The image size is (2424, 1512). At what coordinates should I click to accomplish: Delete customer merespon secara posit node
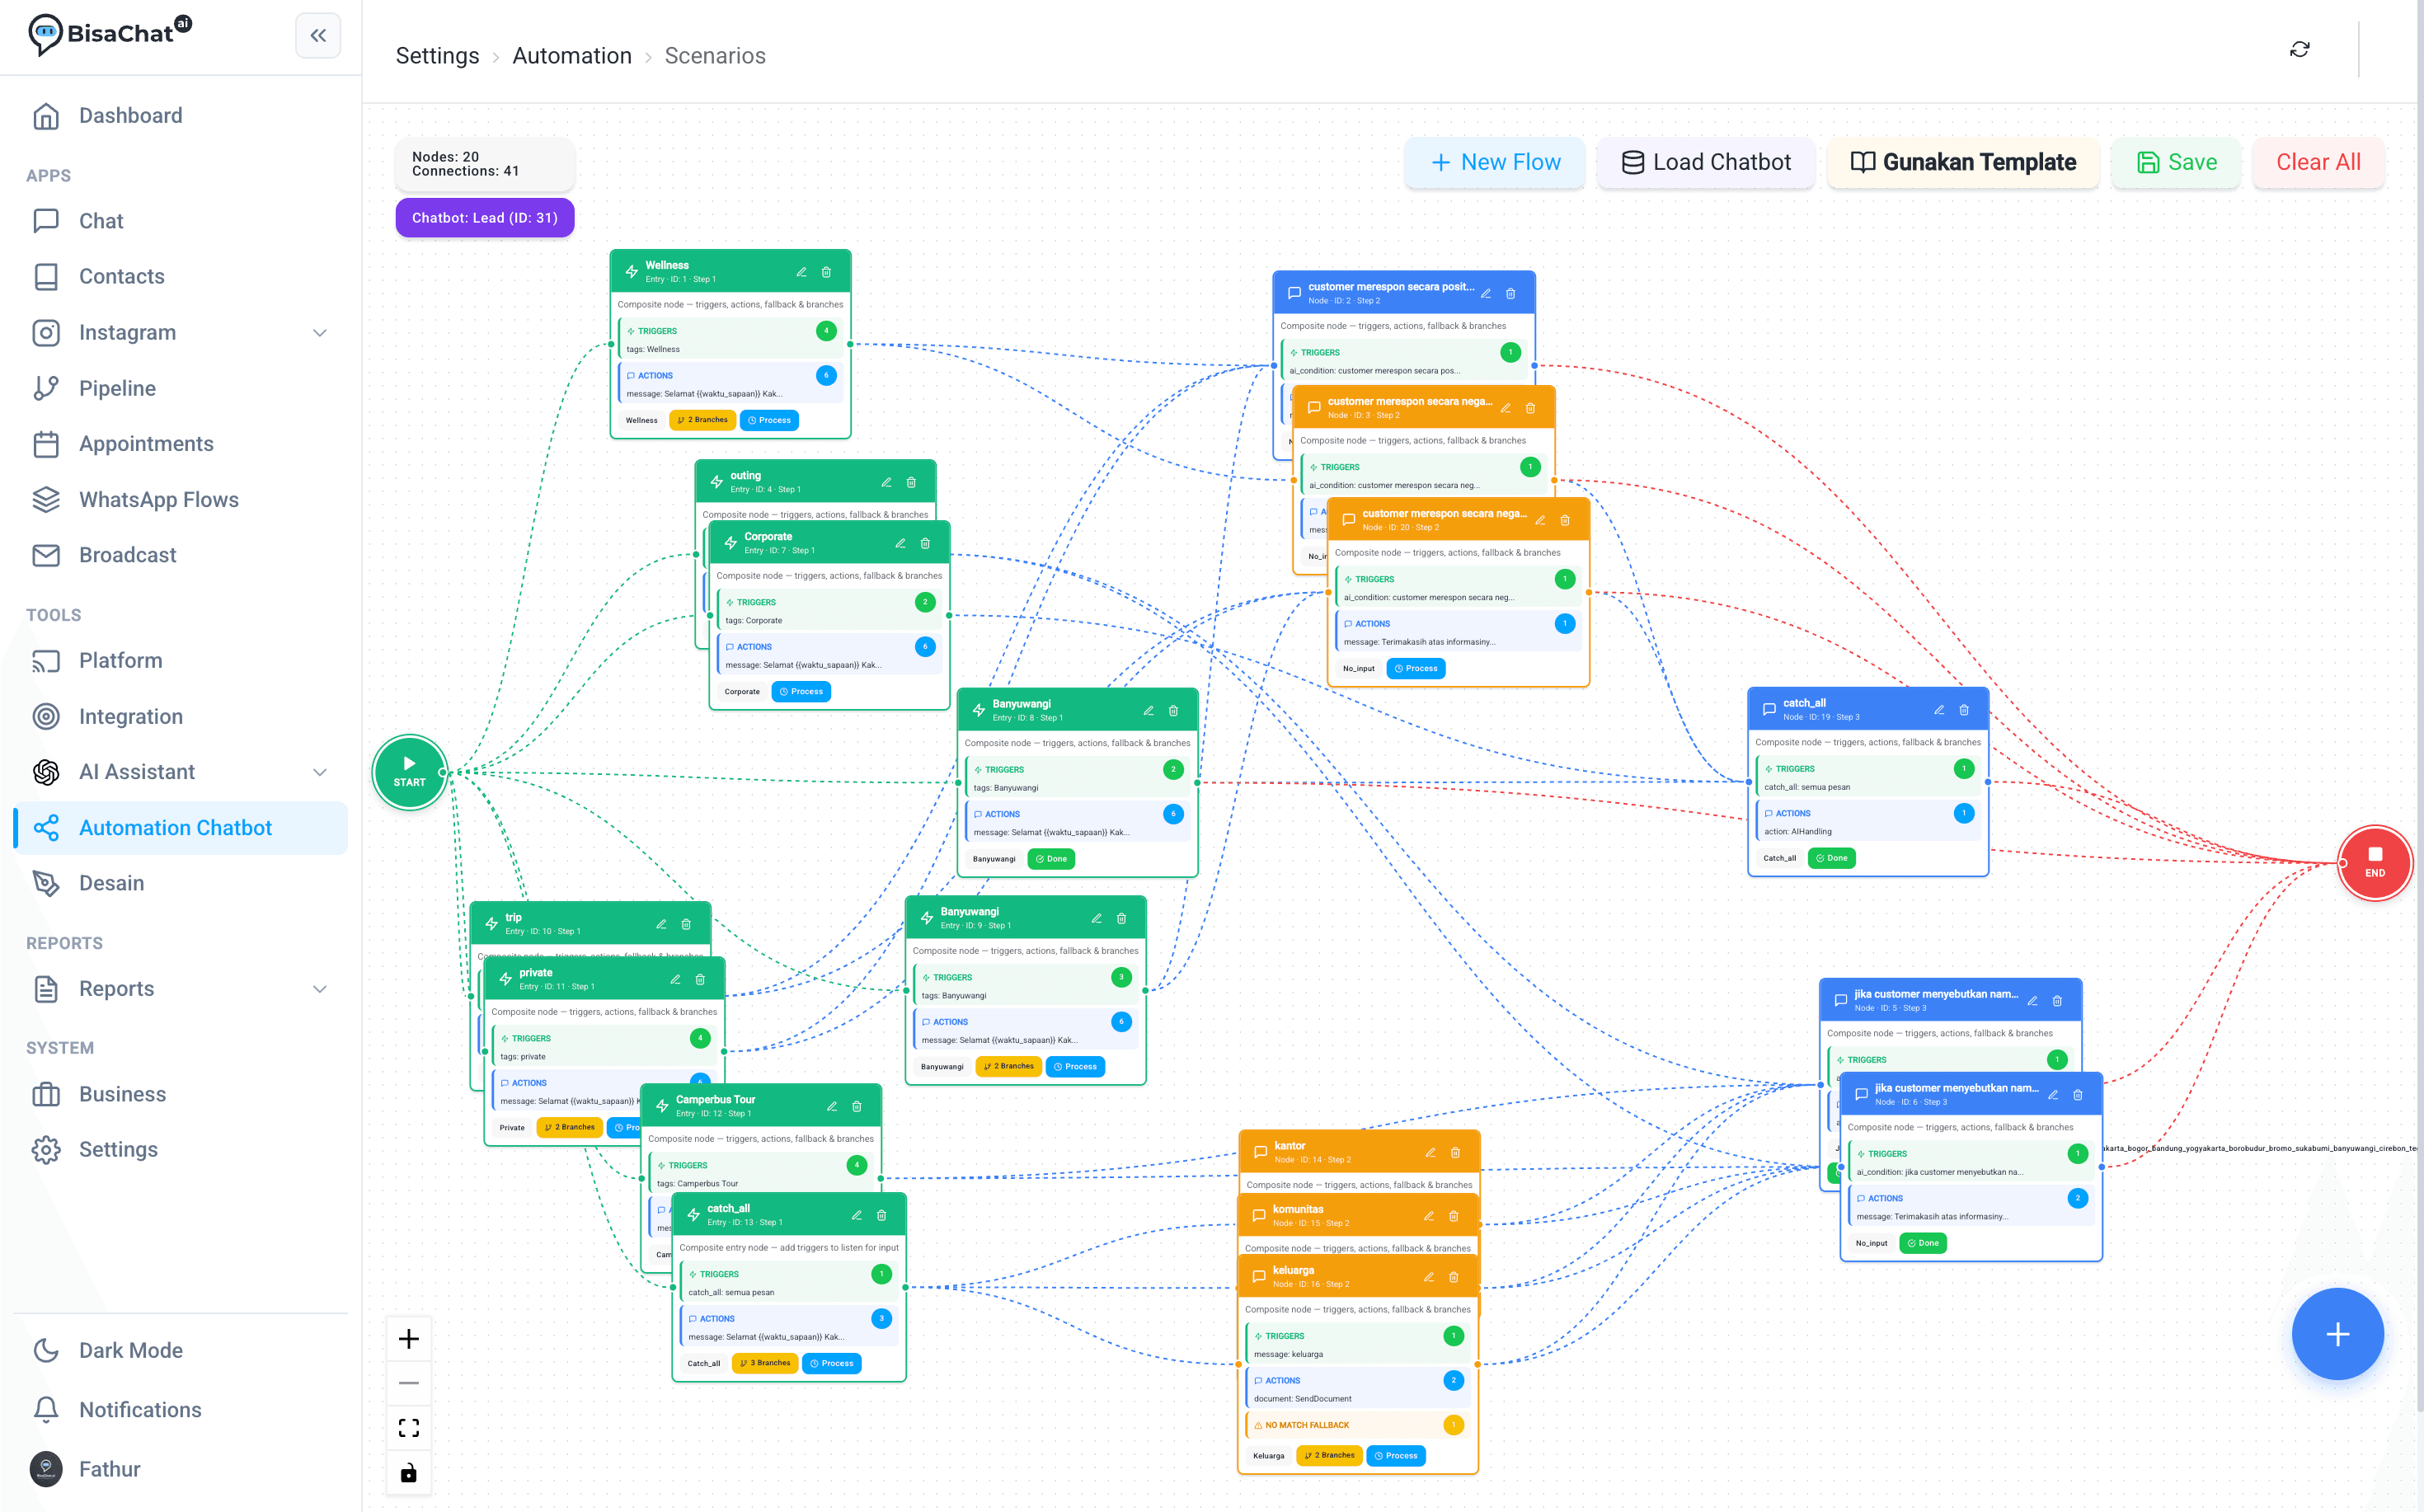coord(1510,293)
